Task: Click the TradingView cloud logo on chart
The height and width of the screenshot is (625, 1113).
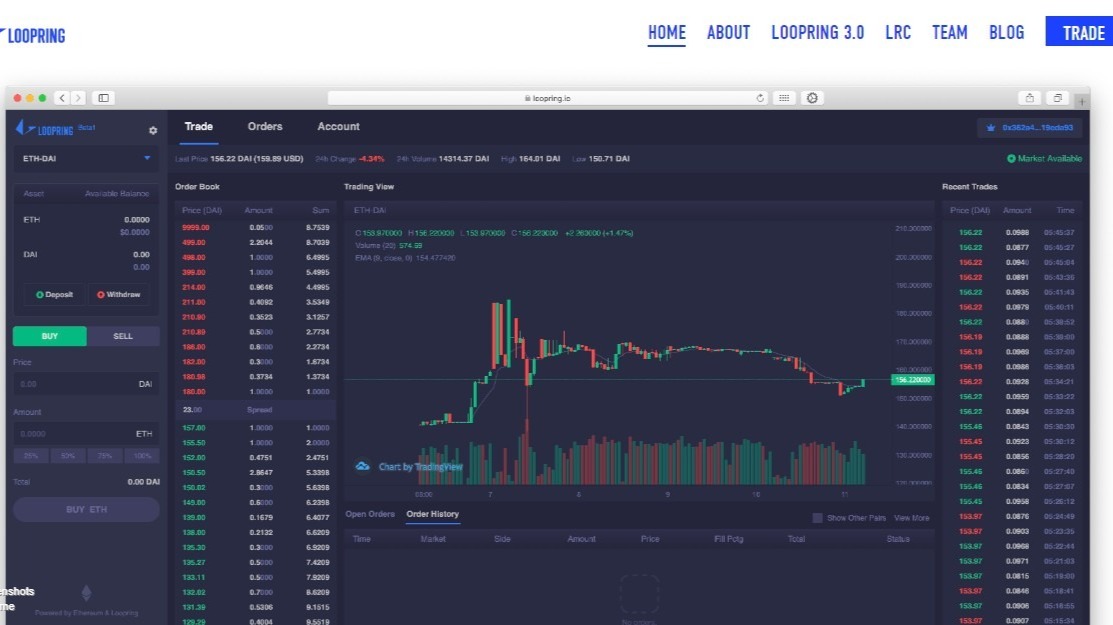Action: (x=362, y=466)
